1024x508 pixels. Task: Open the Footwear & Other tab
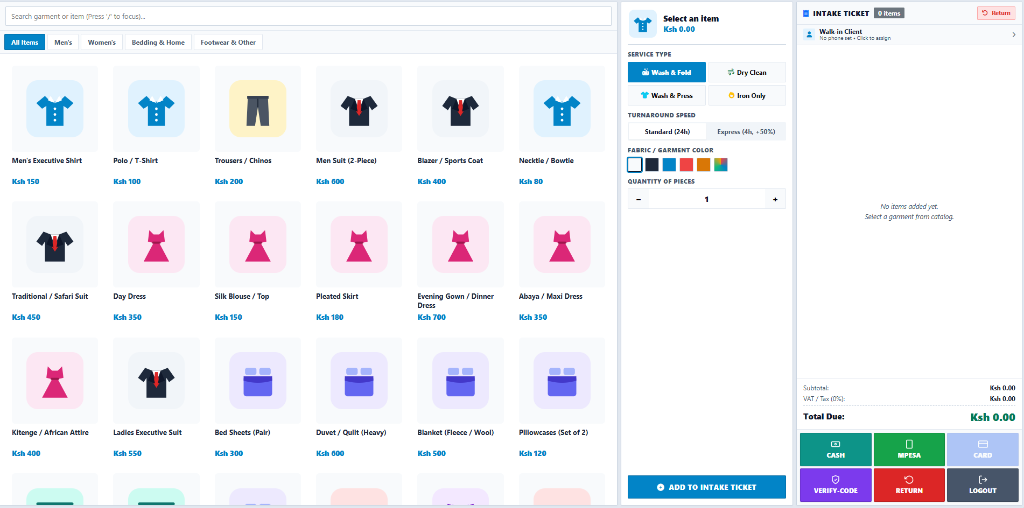tap(229, 42)
